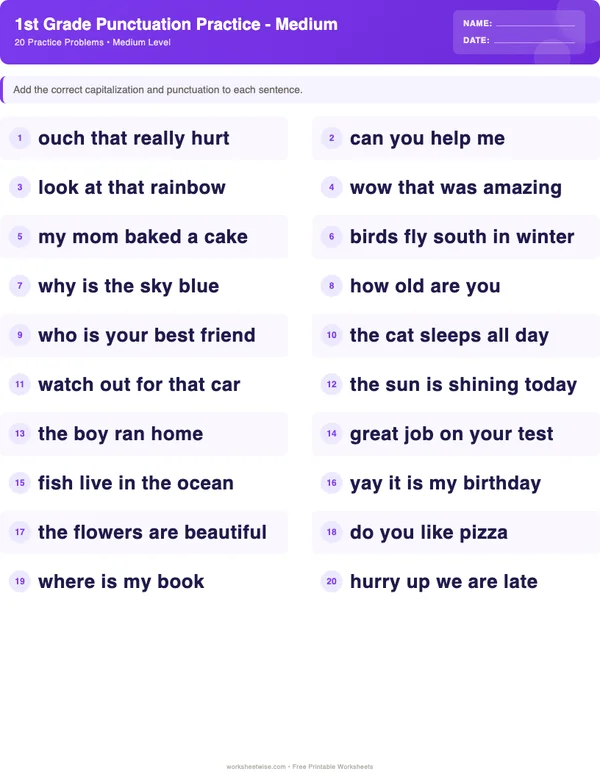Click the number 16 circle badge

[331, 483]
